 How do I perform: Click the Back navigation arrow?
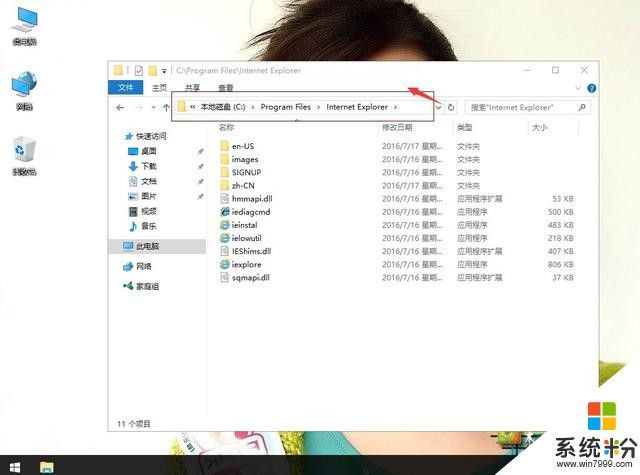tap(120, 108)
